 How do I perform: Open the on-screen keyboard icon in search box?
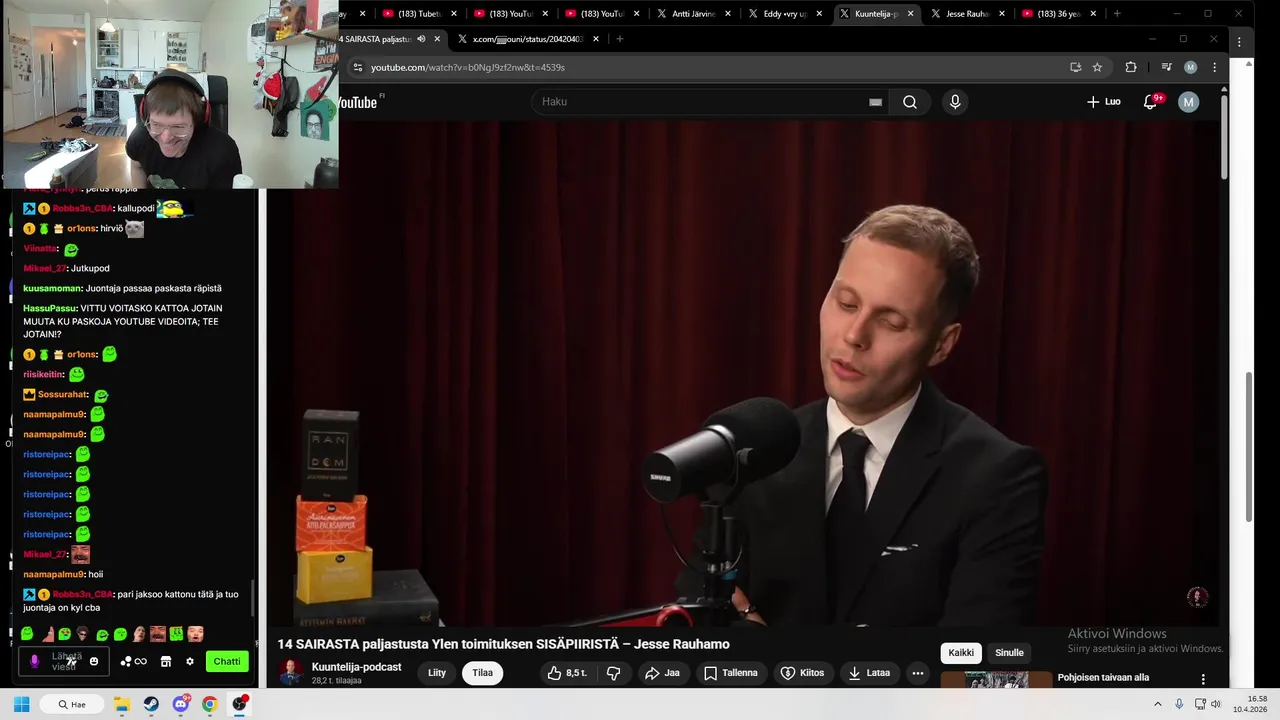[x=875, y=102]
